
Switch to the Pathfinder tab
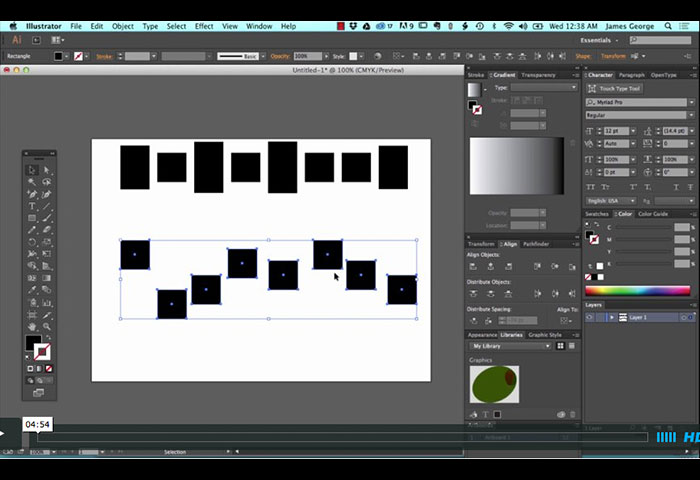pos(536,244)
